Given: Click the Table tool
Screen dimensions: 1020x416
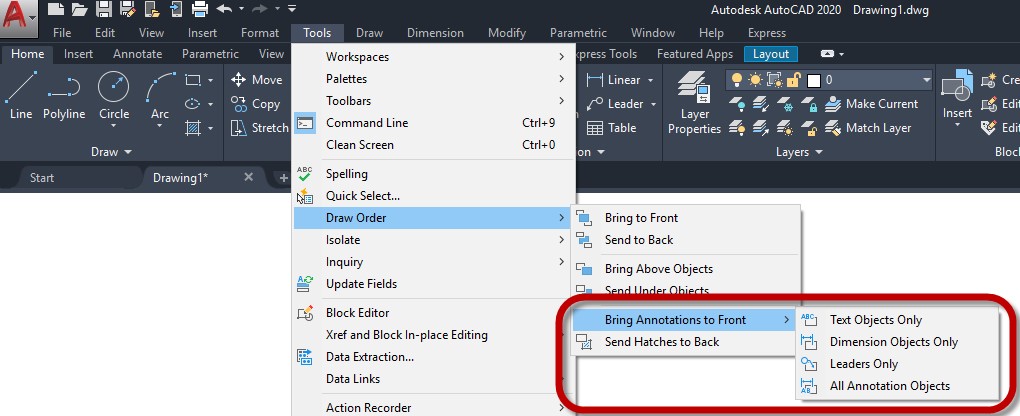Looking at the screenshot, I should coord(611,128).
